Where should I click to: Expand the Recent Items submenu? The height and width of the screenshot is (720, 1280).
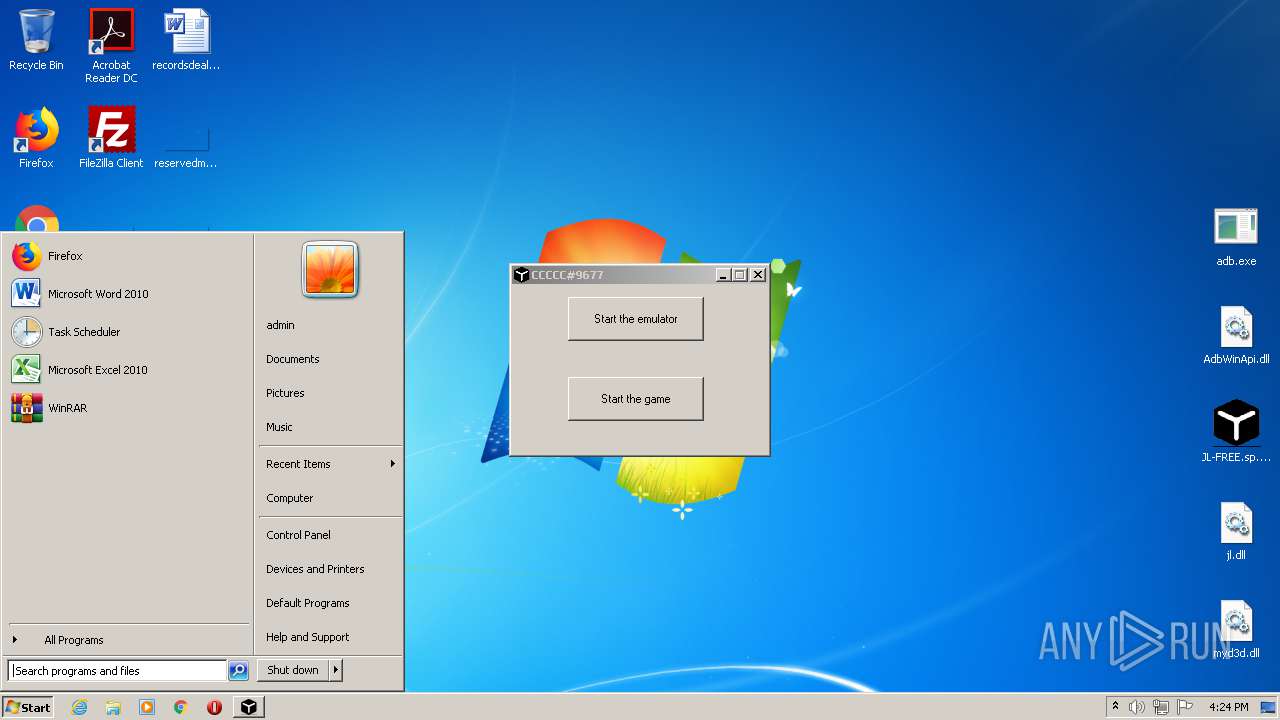click(330, 464)
